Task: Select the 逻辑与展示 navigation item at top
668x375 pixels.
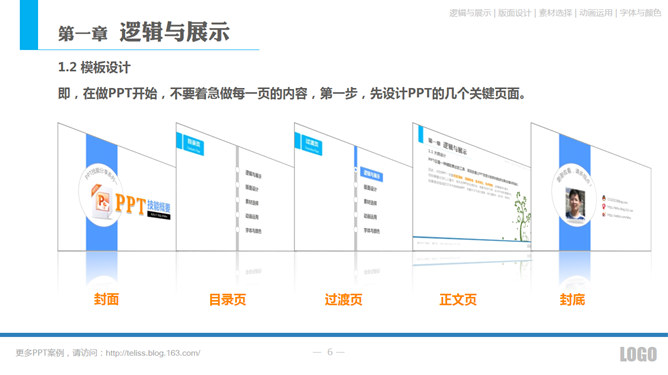Action: pyautogui.click(x=470, y=13)
